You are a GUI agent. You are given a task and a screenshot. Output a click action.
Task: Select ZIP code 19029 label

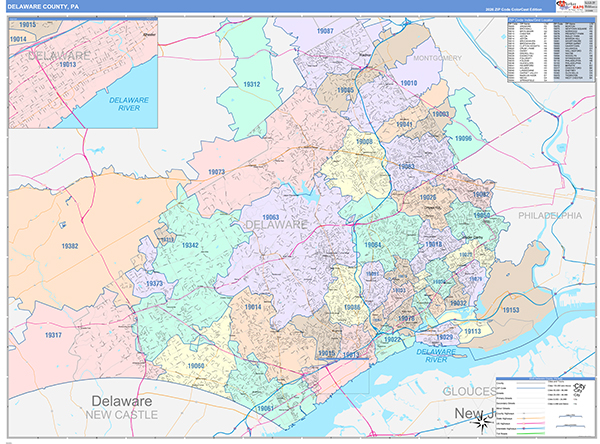click(444, 337)
